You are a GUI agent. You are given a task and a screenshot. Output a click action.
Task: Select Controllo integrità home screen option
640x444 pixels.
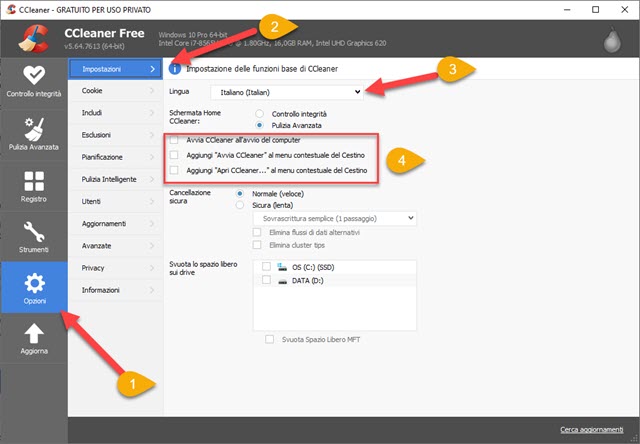pos(259,113)
